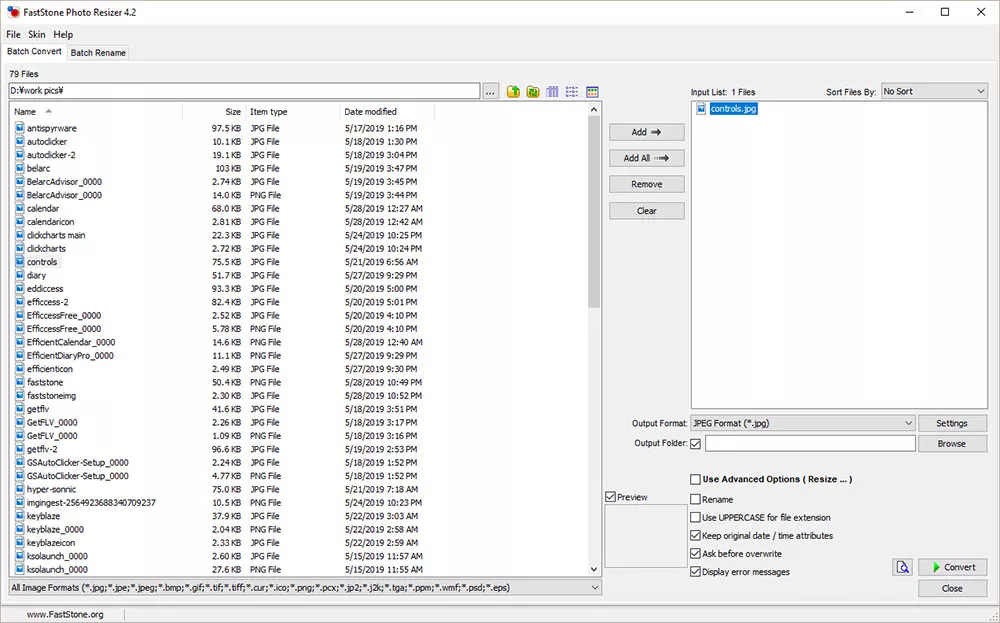The height and width of the screenshot is (623, 1000).
Task: Click the Close button at bottom right
Action: [x=953, y=589]
